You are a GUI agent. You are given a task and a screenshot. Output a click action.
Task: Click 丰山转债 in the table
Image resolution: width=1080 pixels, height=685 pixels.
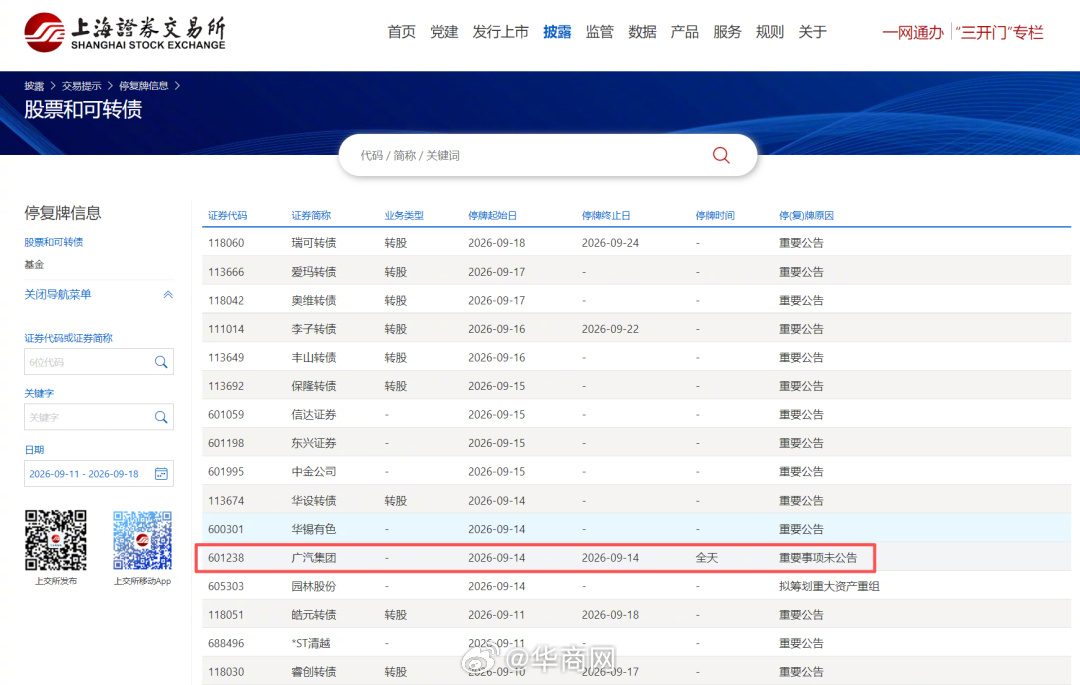(x=313, y=358)
